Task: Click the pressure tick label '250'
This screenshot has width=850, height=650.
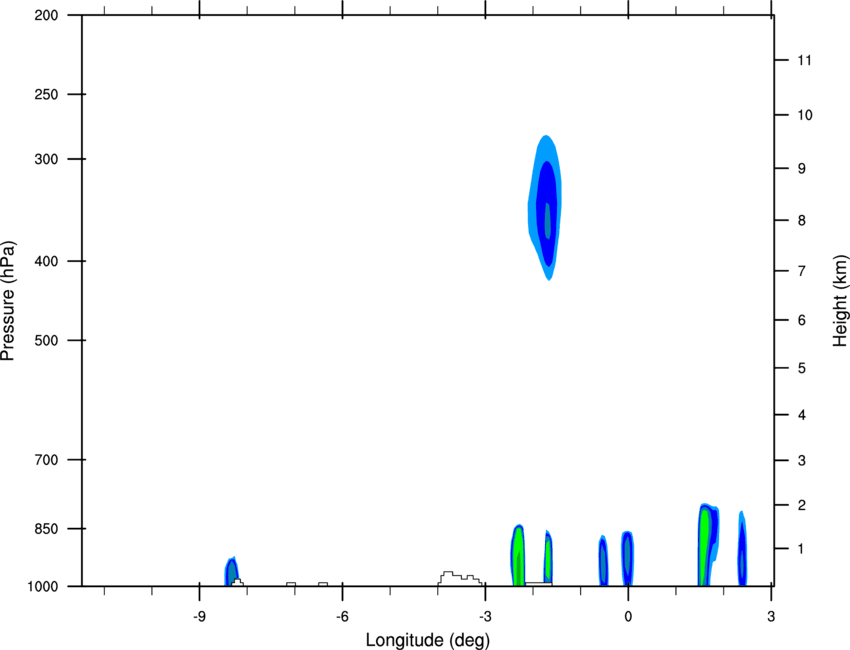Action: pos(46,94)
